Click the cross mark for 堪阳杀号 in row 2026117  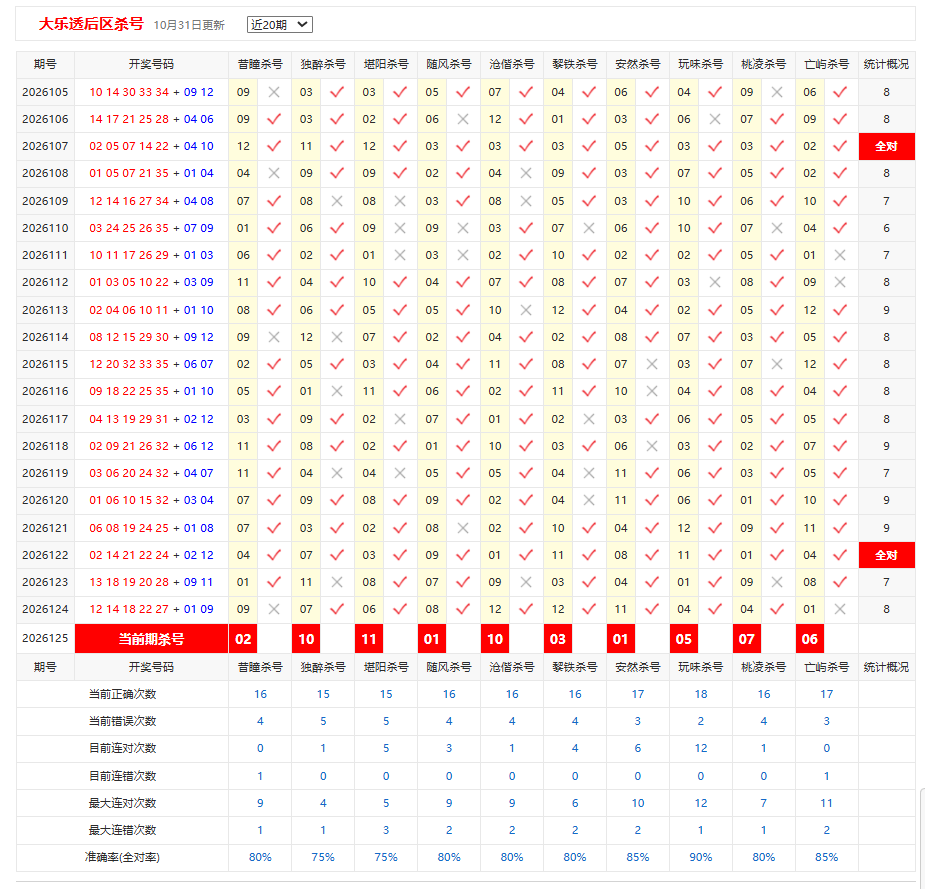(x=400, y=419)
